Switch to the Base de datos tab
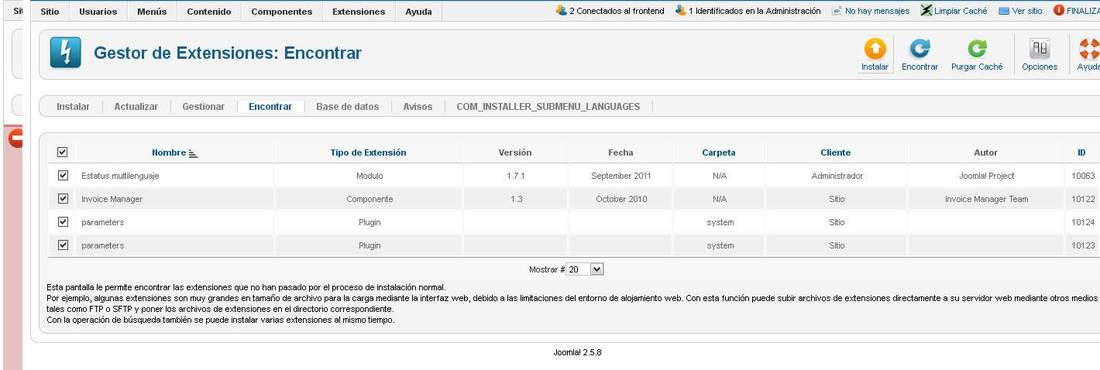The height and width of the screenshot is (370, 1100). coord(347,107)
